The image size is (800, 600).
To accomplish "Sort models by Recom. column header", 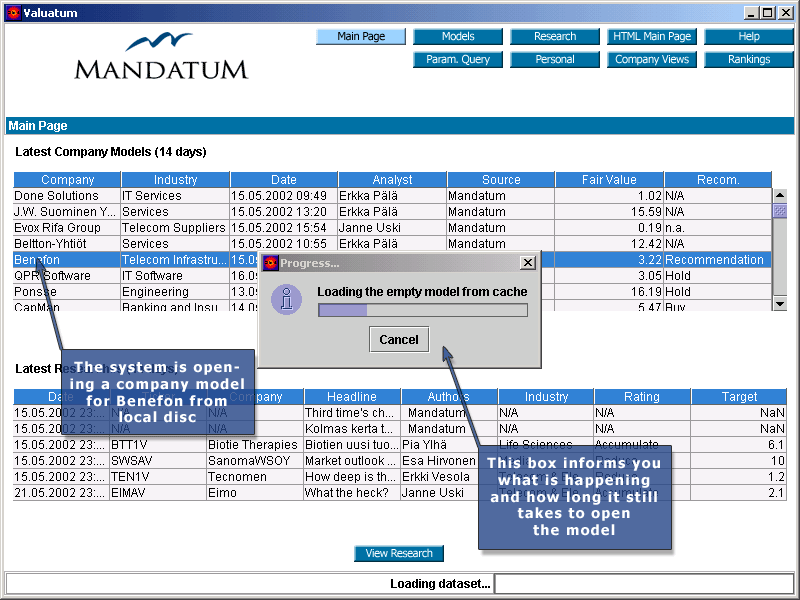I will pos(718,180).
